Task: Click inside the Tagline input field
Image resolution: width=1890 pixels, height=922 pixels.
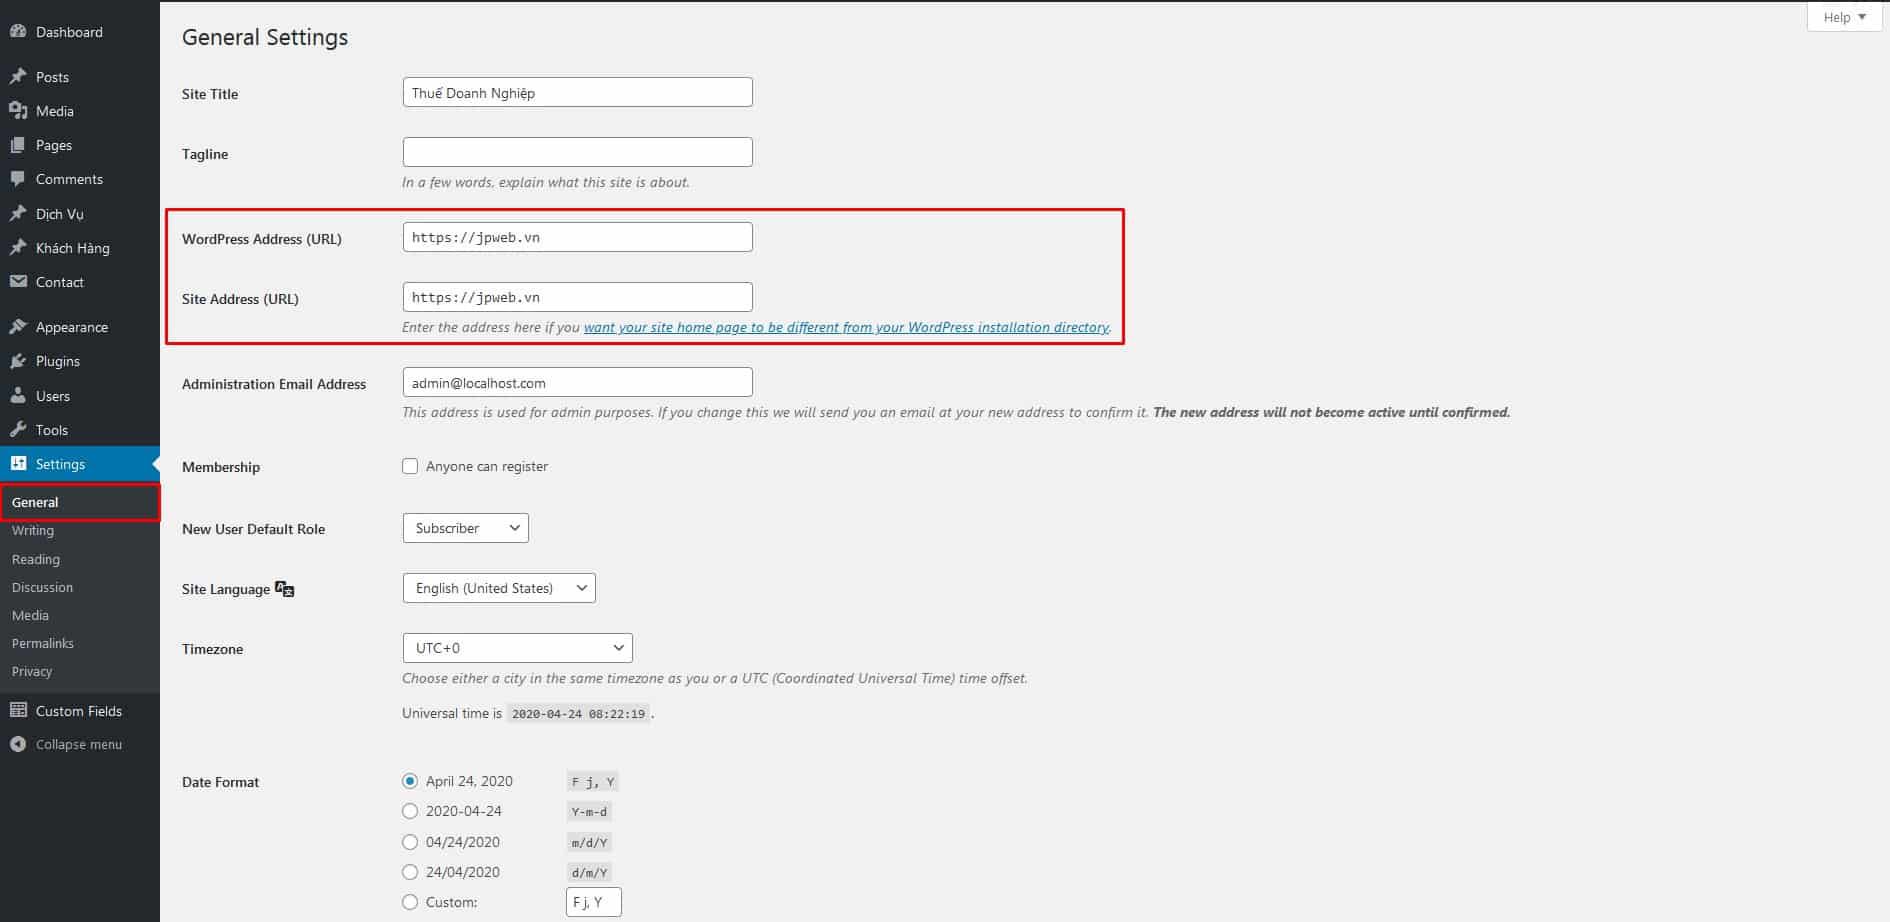Action: 577,151
